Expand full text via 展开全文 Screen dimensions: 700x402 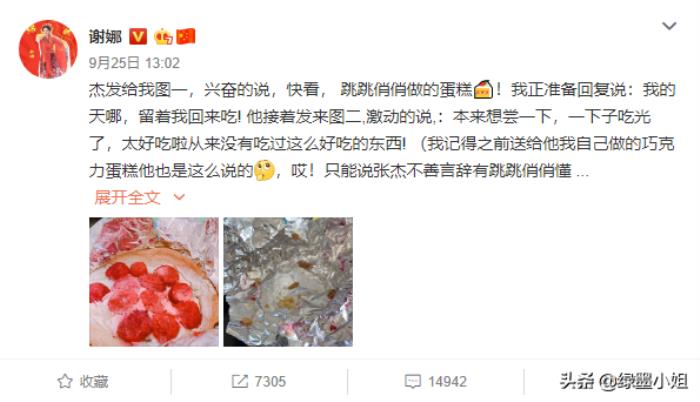[127, 197]
